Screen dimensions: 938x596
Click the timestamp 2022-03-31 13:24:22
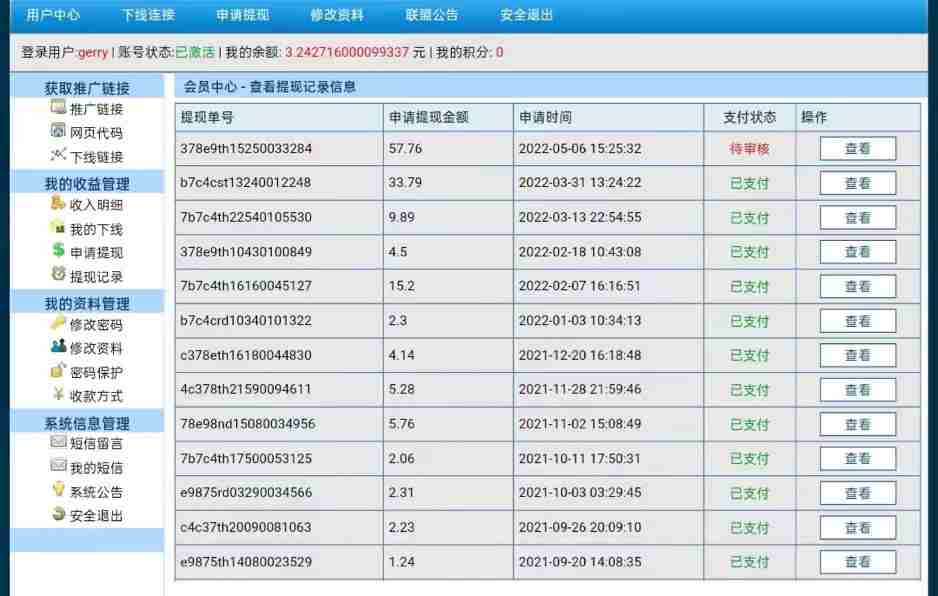(580, 183)
